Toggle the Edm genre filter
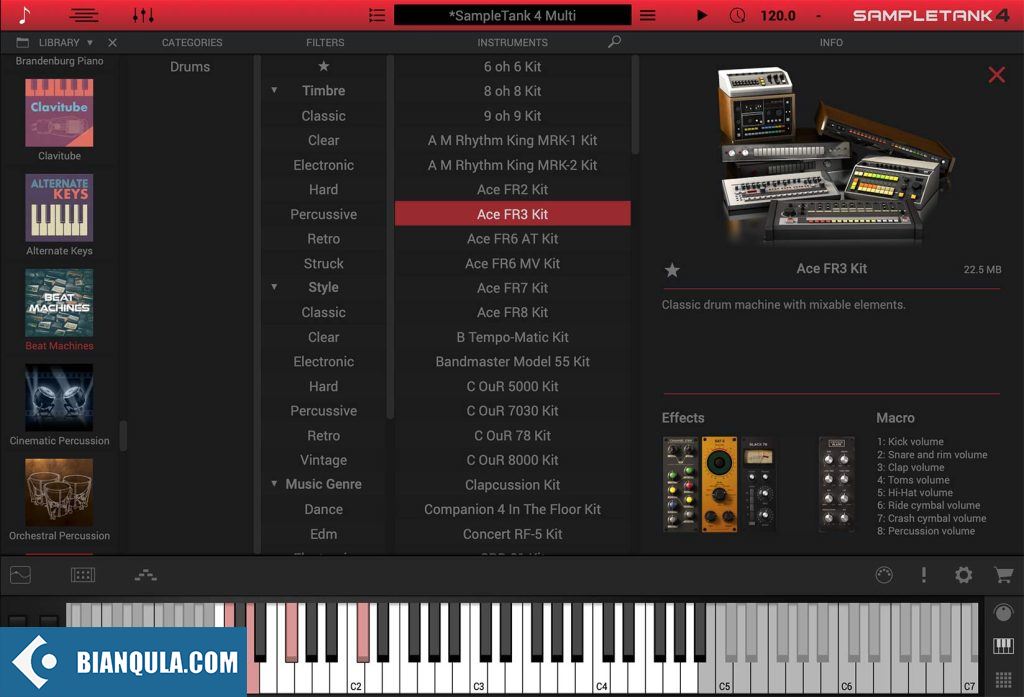Viewport: 1024px width, 697px height. (x=323, y=534)
